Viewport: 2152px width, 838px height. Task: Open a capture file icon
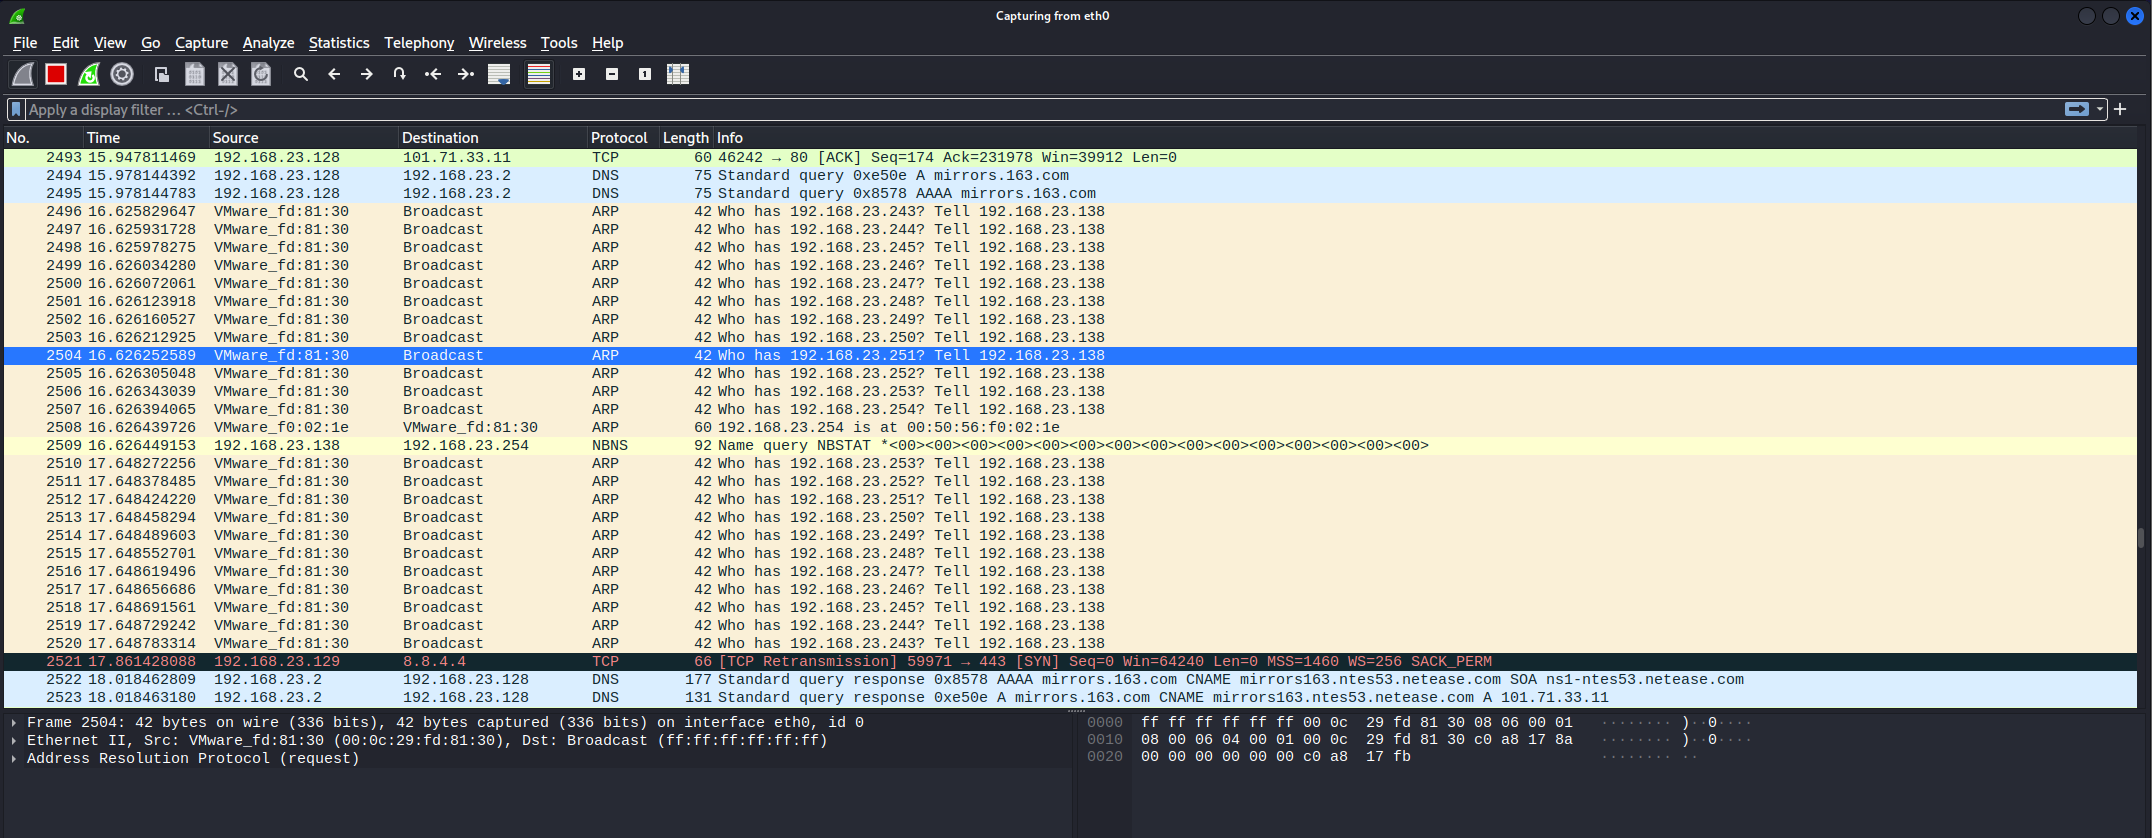tap(161, 74)
